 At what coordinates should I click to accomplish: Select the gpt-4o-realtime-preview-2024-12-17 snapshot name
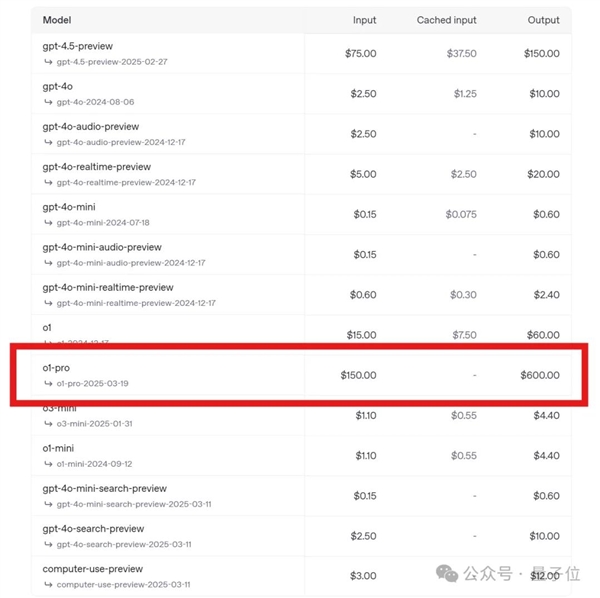(x=126, y=182)
